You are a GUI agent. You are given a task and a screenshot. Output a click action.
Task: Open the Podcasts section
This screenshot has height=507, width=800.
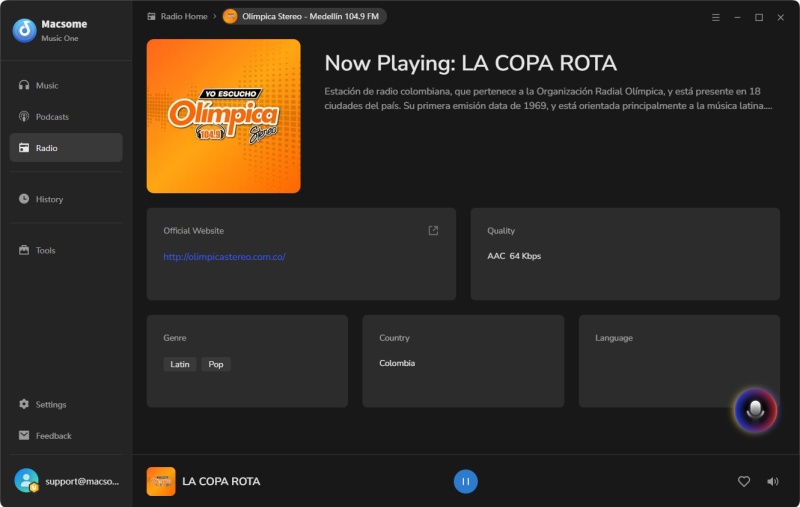66,116
